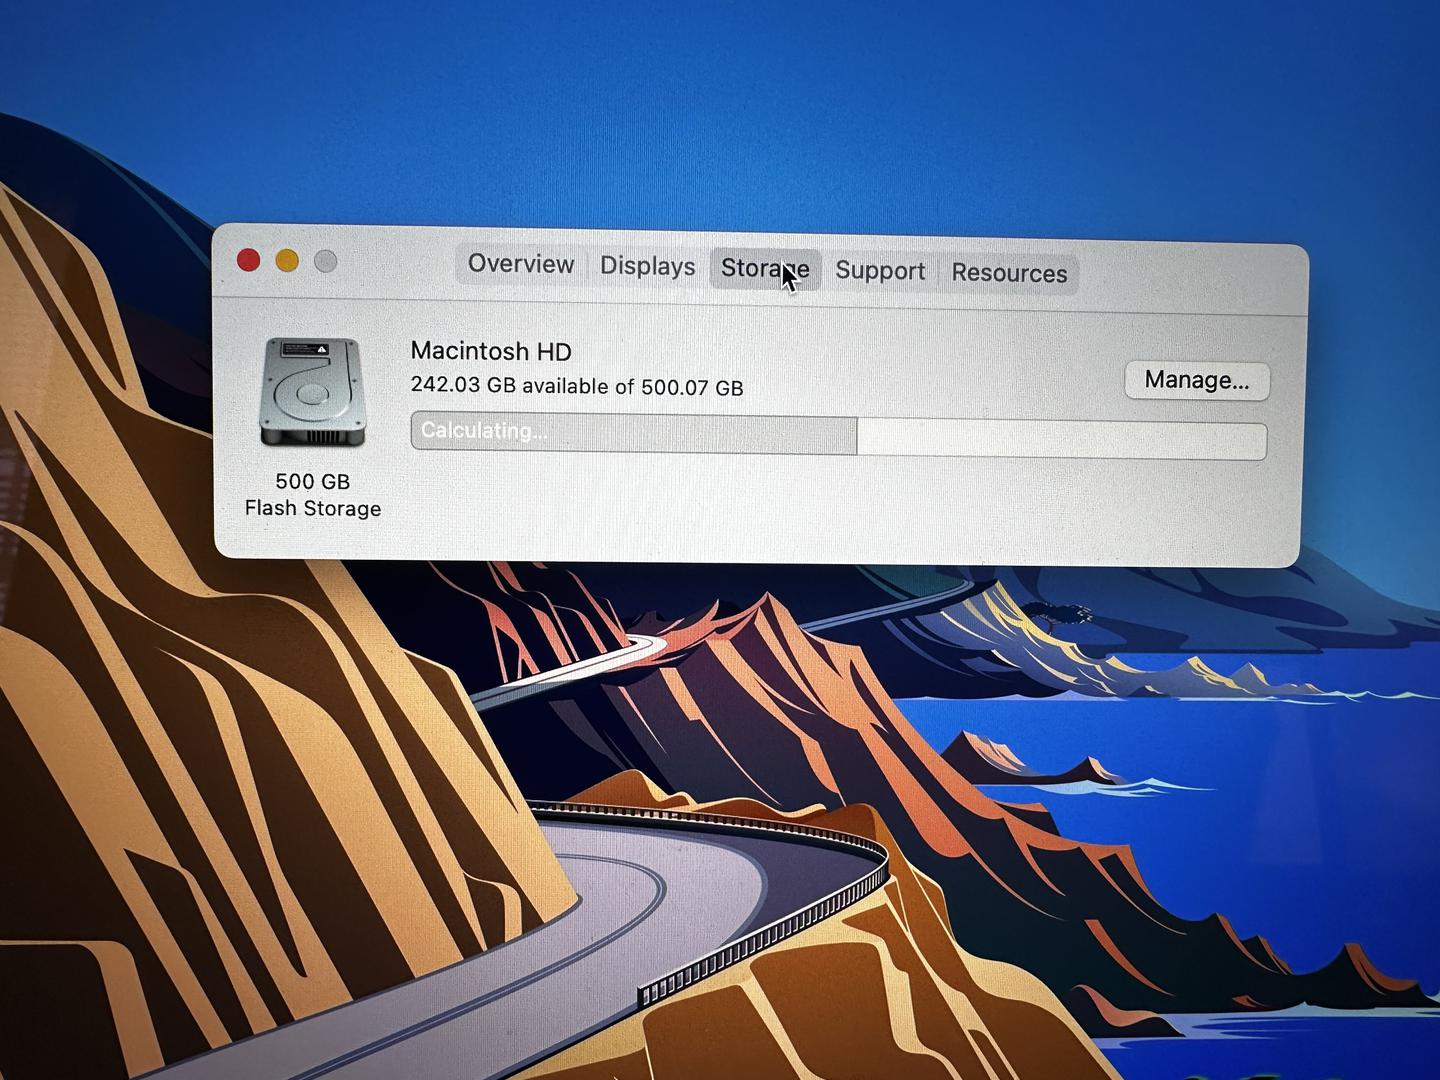Switch to the Overview tab
Screen dimensions: 1440x1080
(x=521, y=264)
